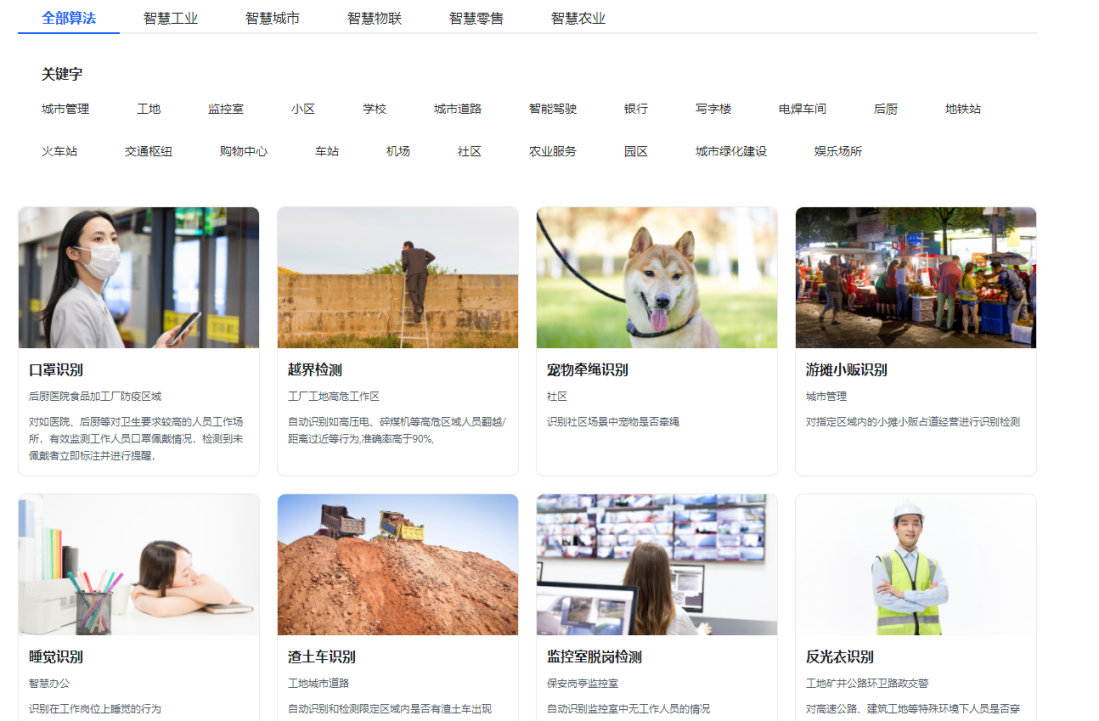
Task: Click the 自动识别监控室中无工作人员的情况 description
Action: coord(629,709)
